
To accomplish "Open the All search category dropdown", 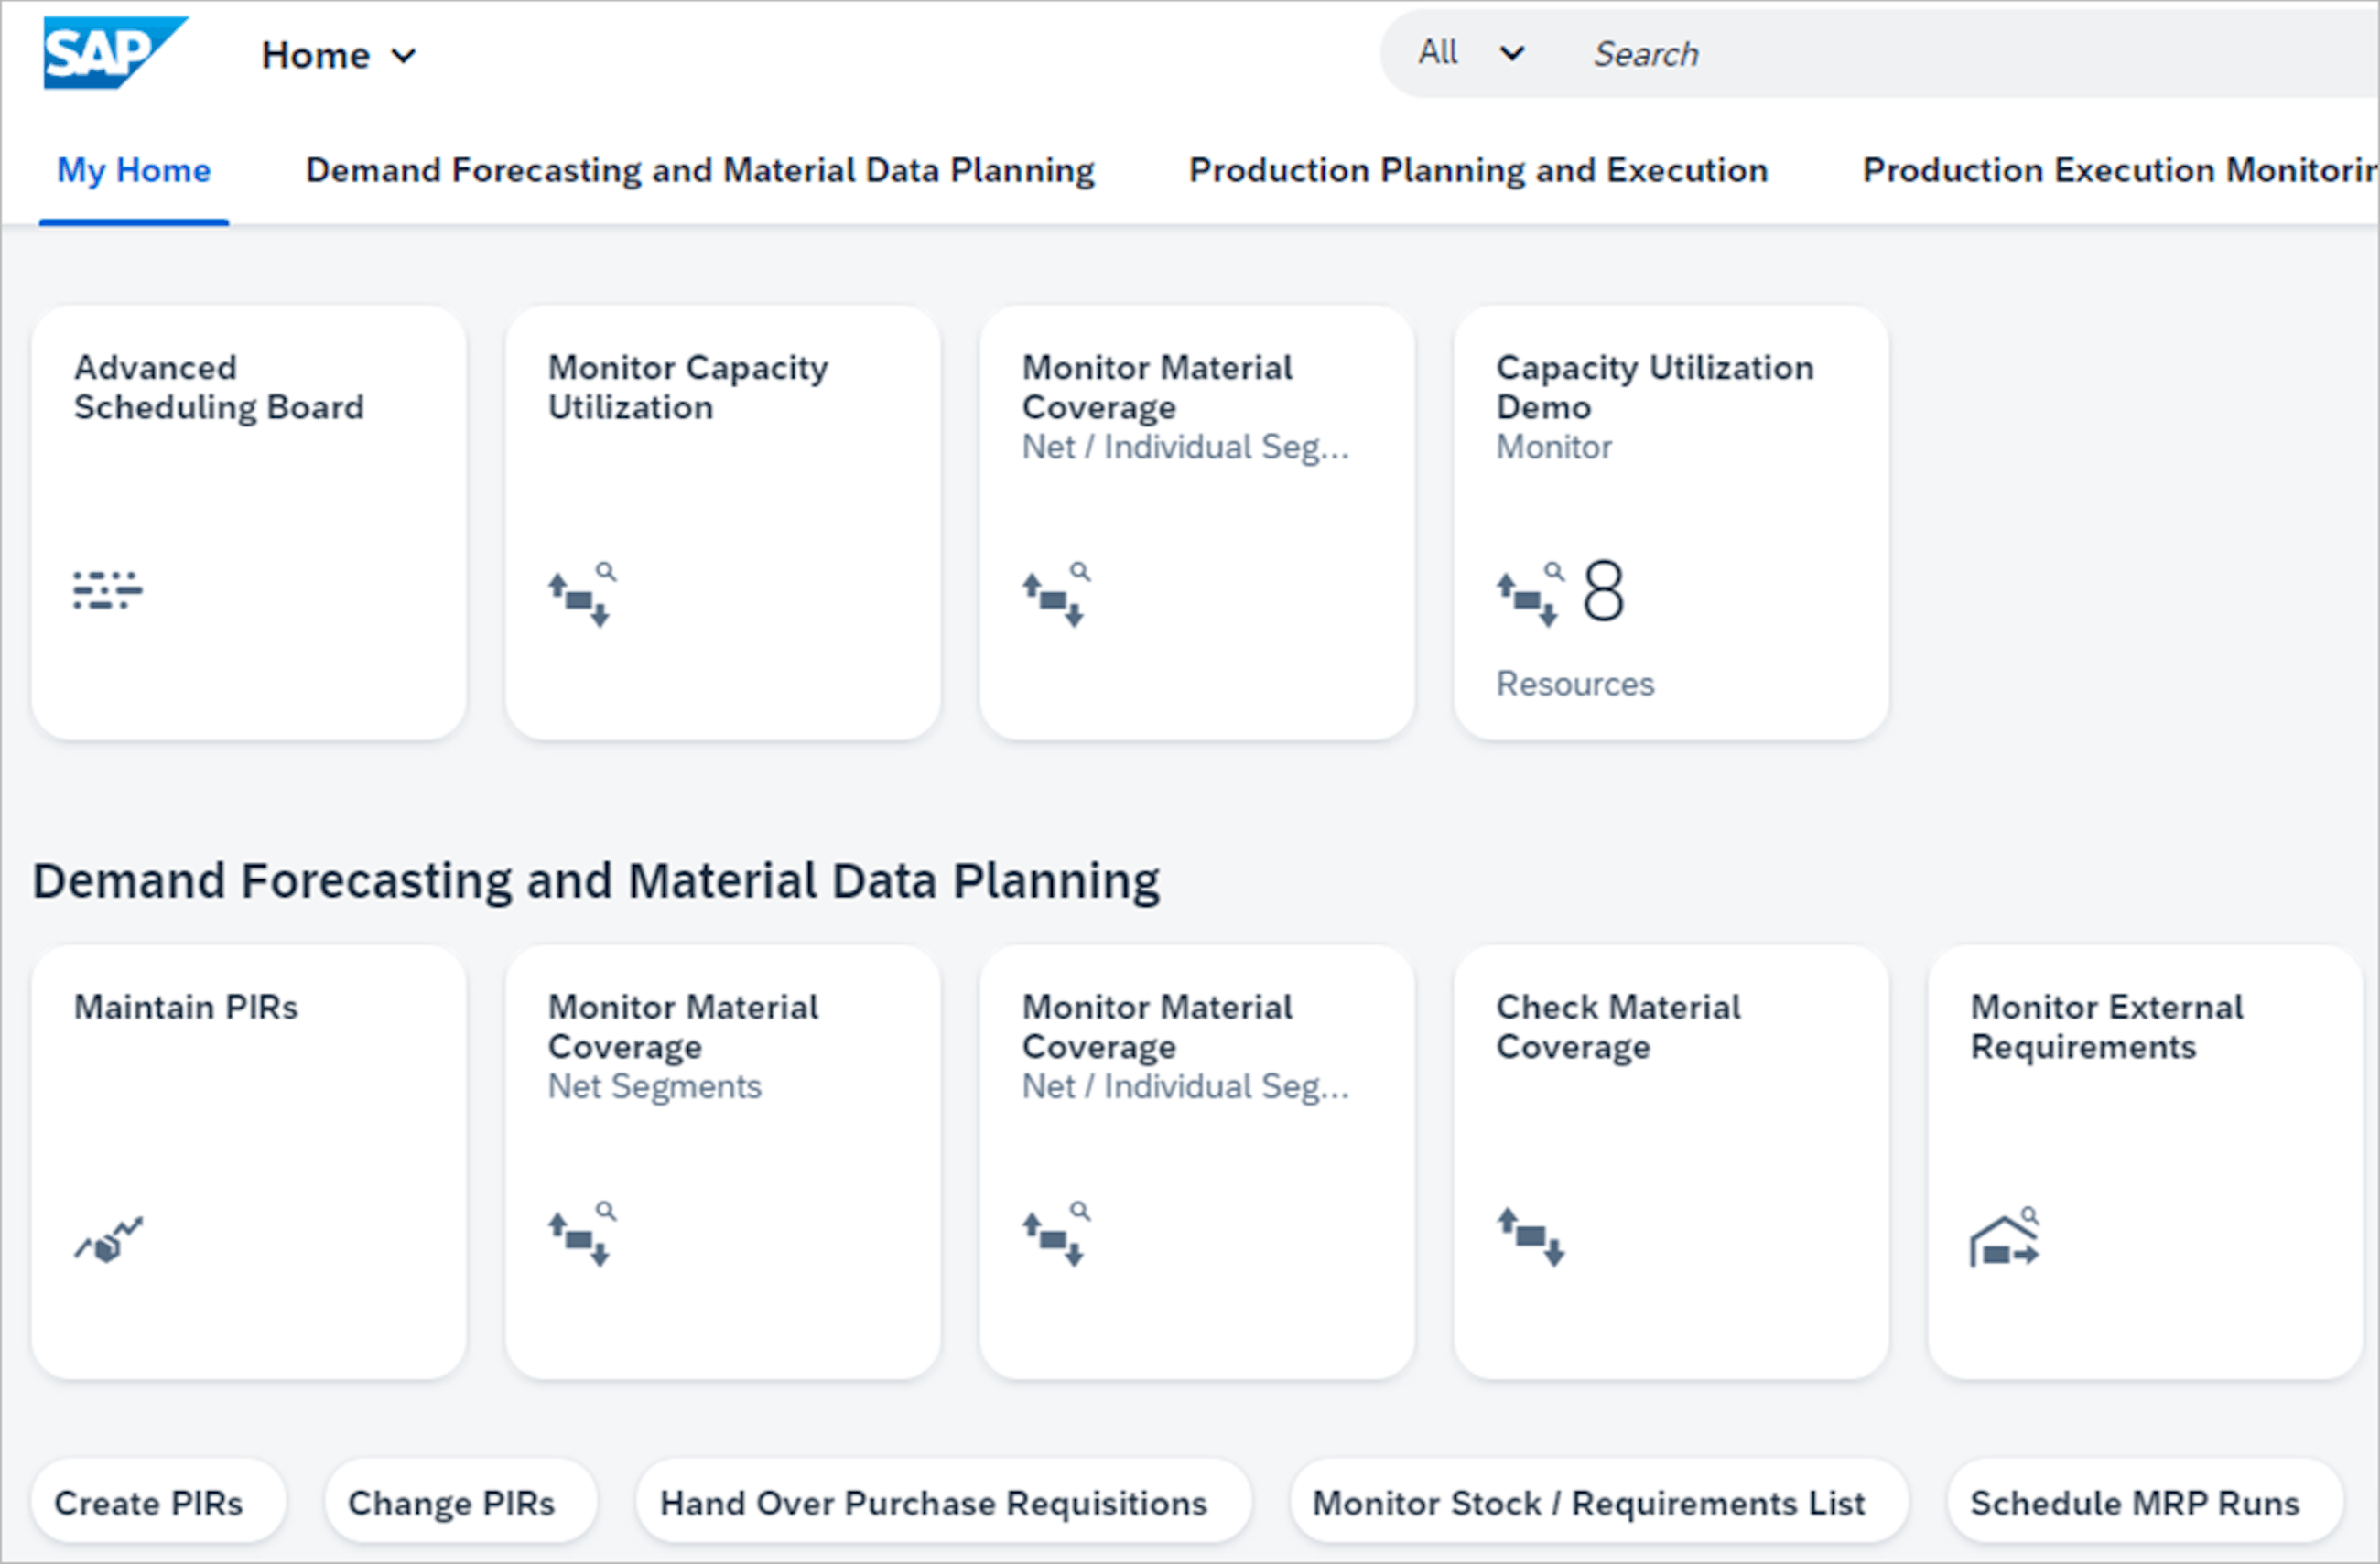I will pos(1438,53).
